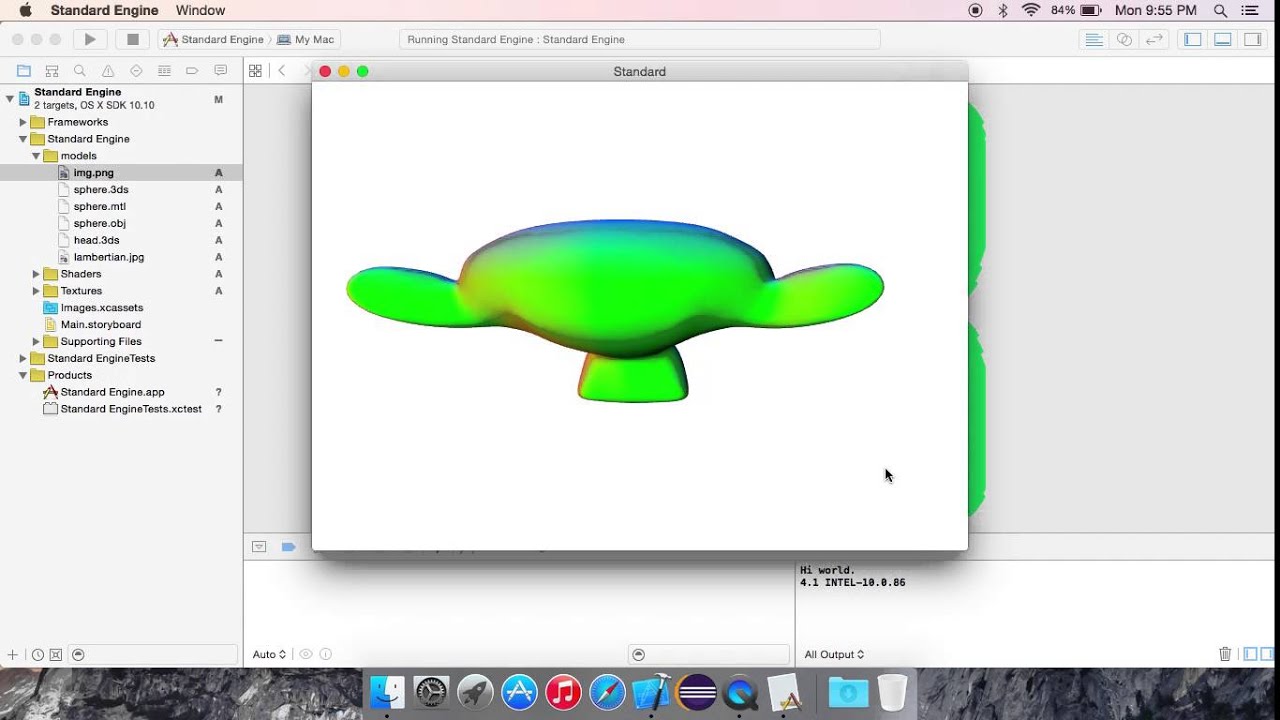1280x720 pixels.
Task: Expand the Shaders group
Action: tap(36, 274)
